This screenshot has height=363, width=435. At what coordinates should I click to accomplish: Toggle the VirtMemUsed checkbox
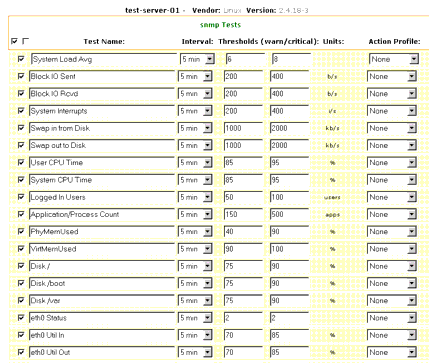pyautogui.click(x=21, y=249)
